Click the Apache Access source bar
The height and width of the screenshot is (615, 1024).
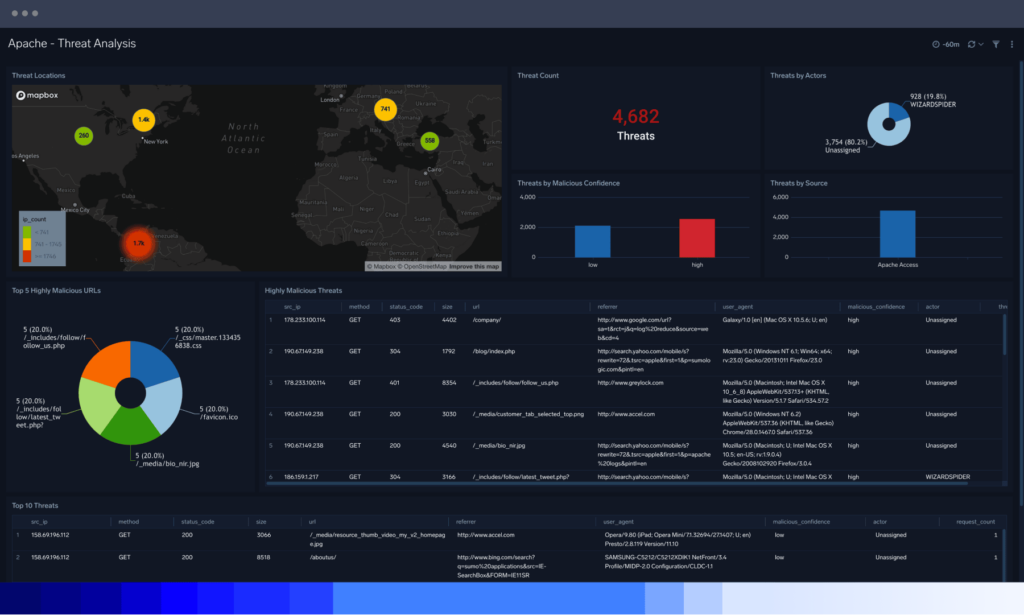[x=897, y=234]
